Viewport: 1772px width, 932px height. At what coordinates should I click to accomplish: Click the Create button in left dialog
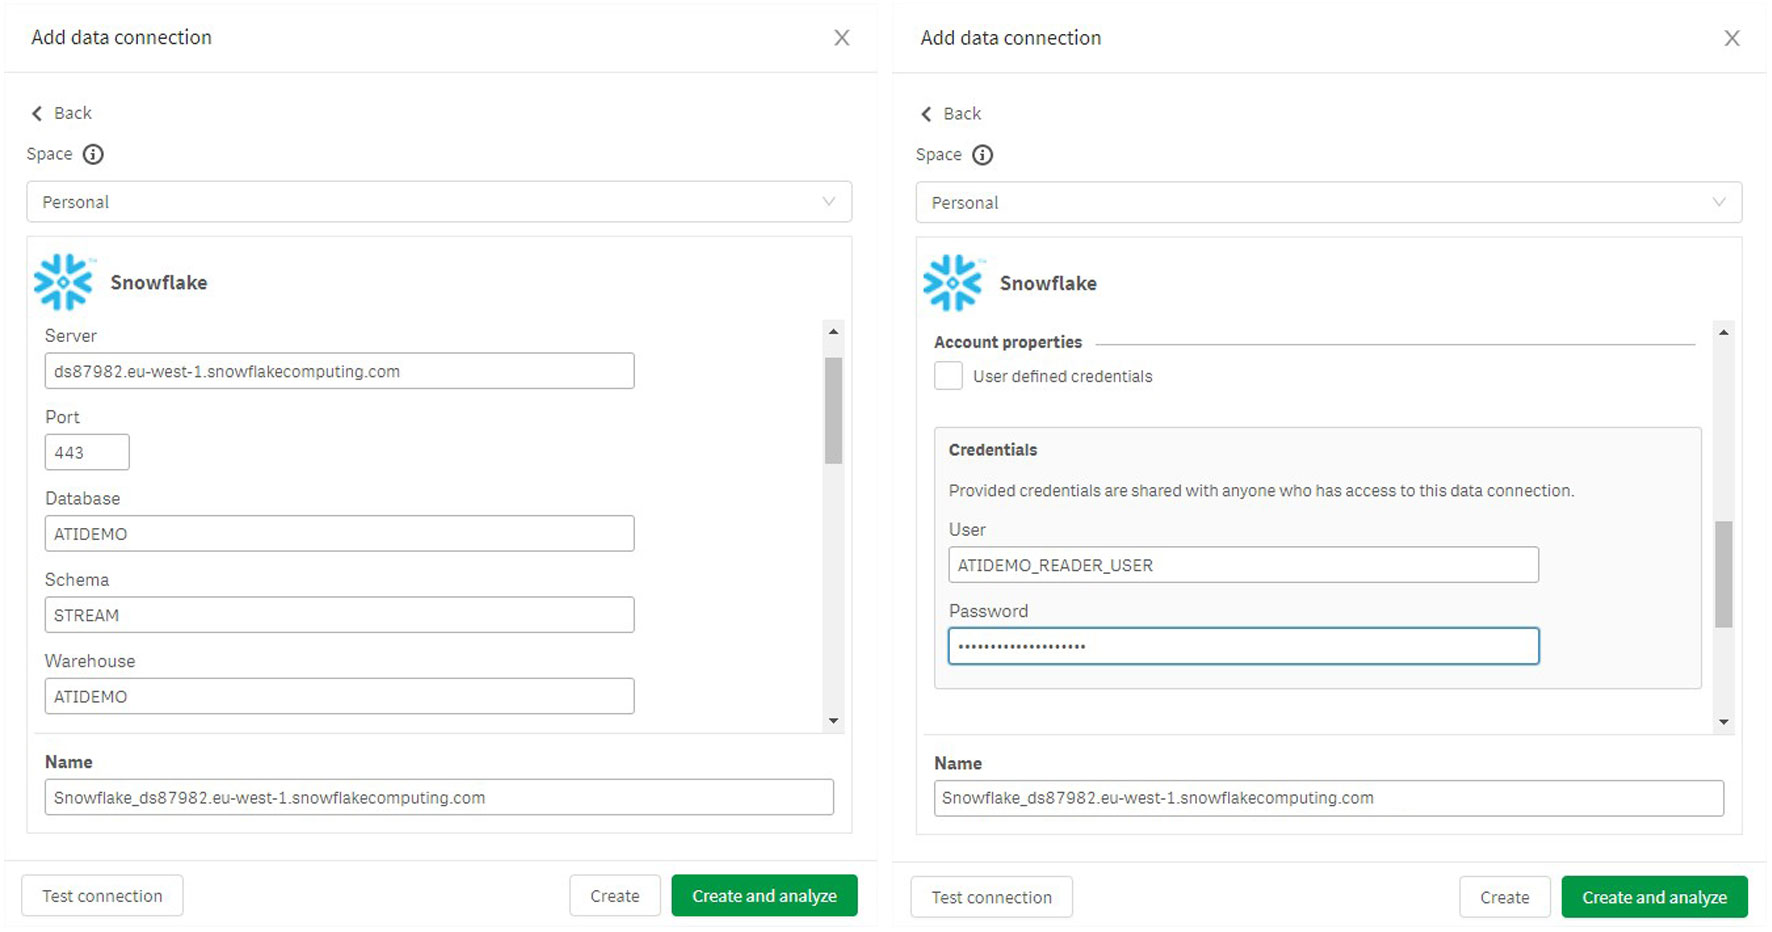point(615,896)
